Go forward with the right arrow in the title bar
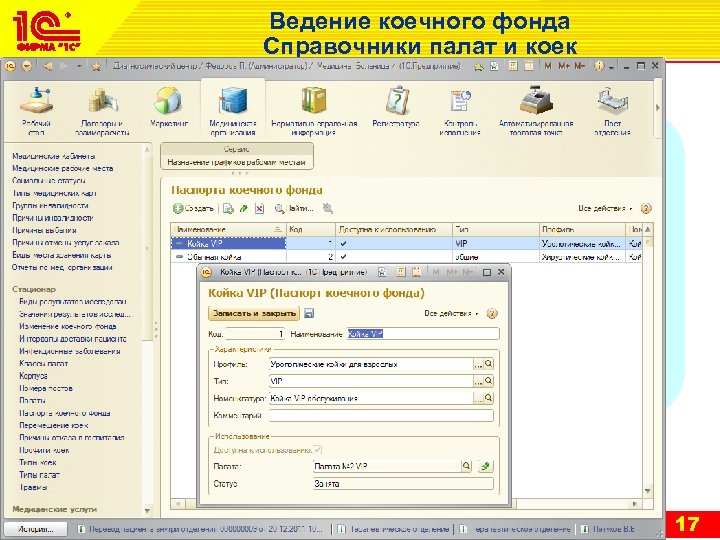This screenshot has height=540, width=720. pos(64,66)
